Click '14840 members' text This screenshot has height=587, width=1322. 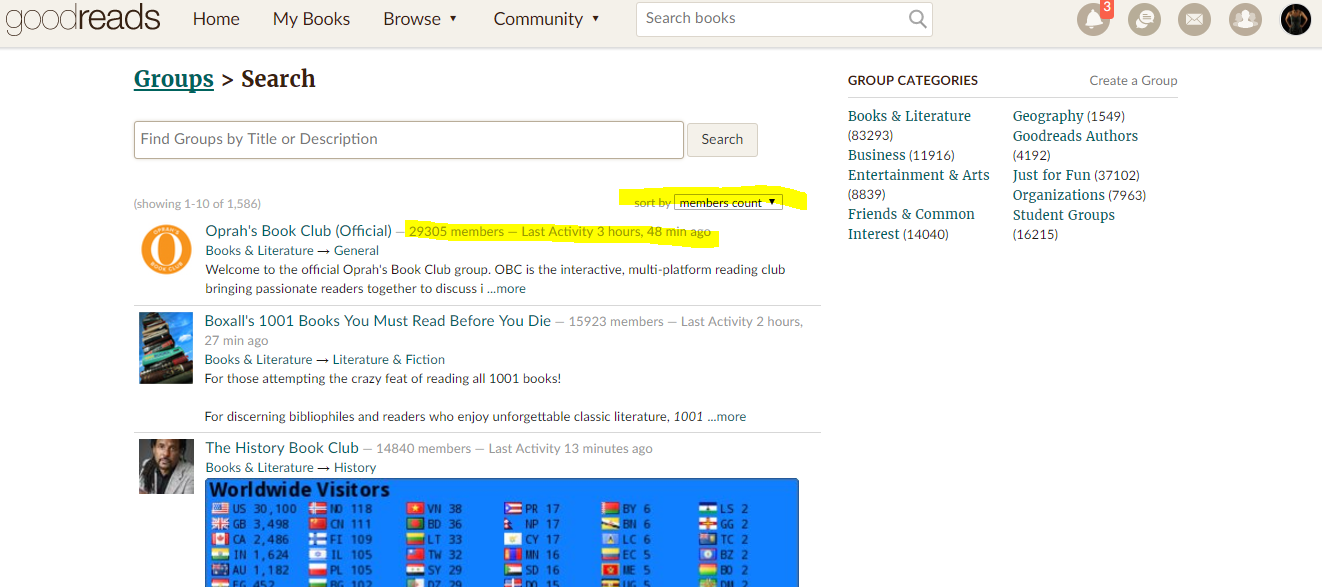[x=423, y=449]
